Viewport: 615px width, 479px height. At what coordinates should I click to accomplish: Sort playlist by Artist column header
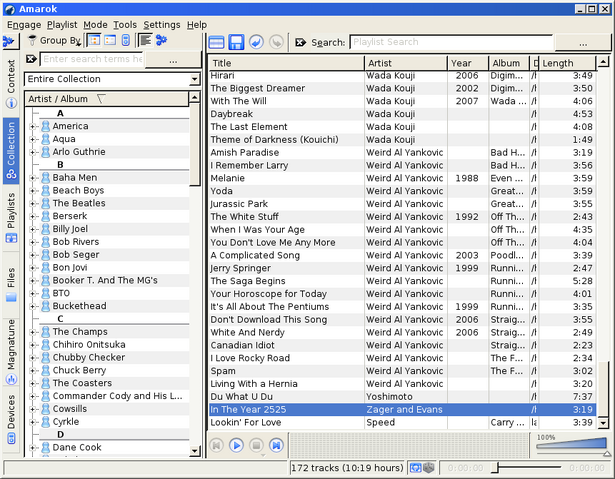point(406,63)
